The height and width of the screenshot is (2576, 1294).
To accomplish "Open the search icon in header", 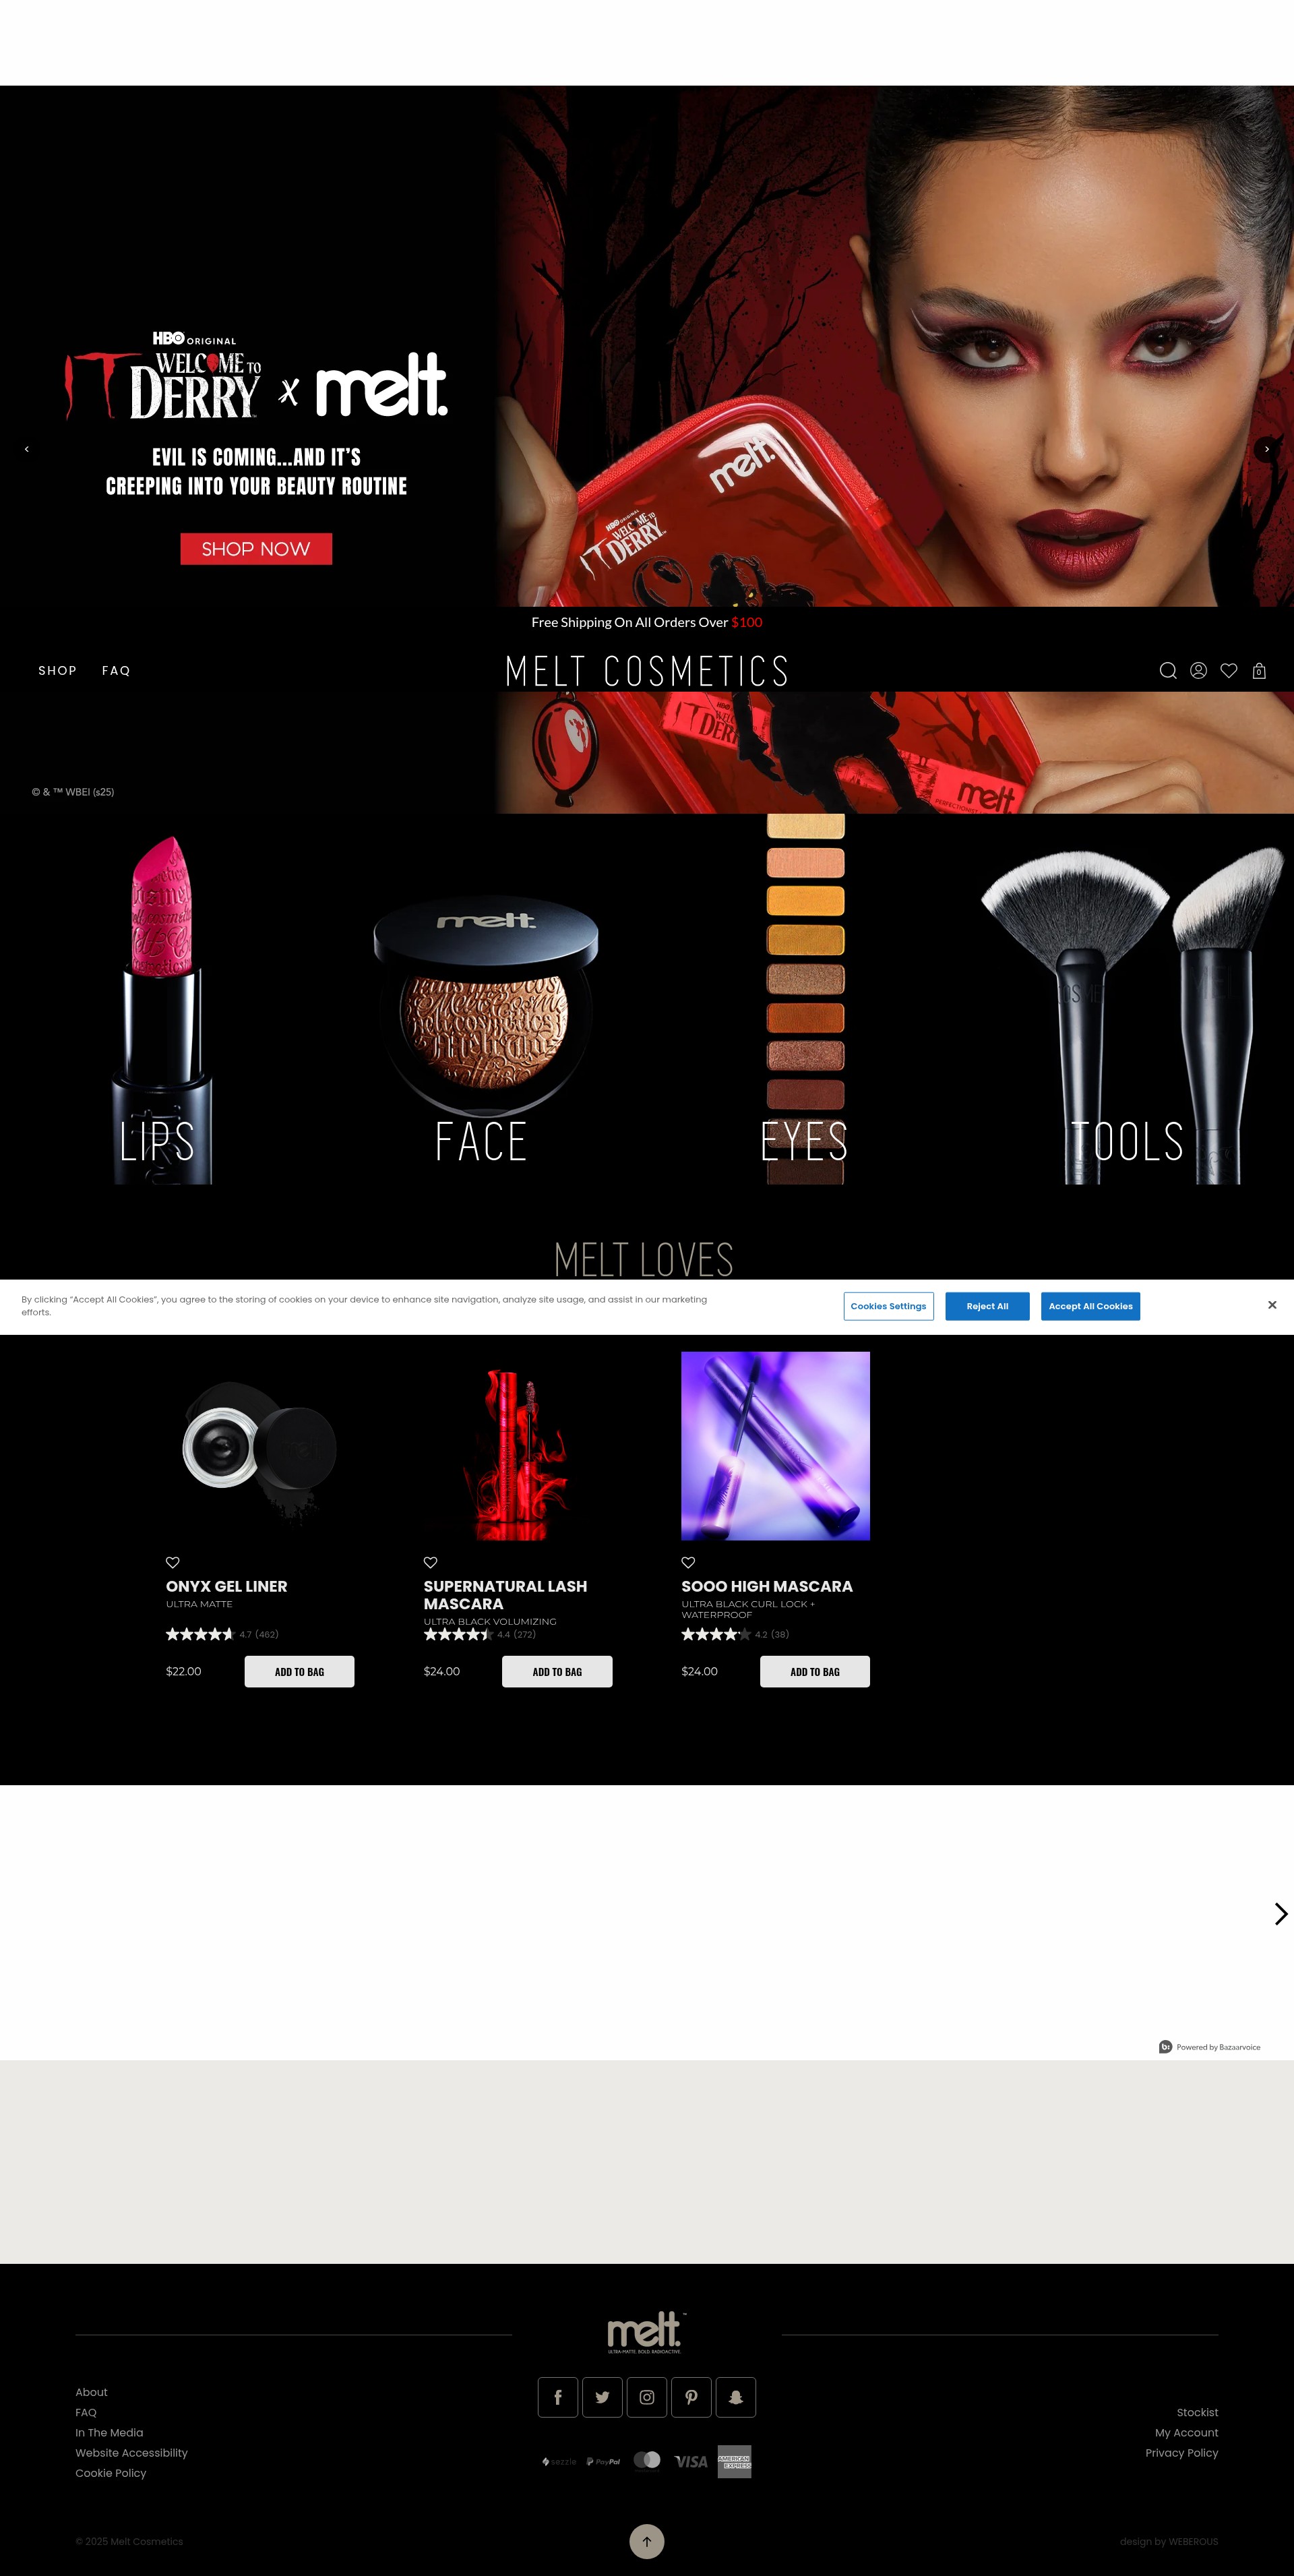I will (x=1167, y=671).
